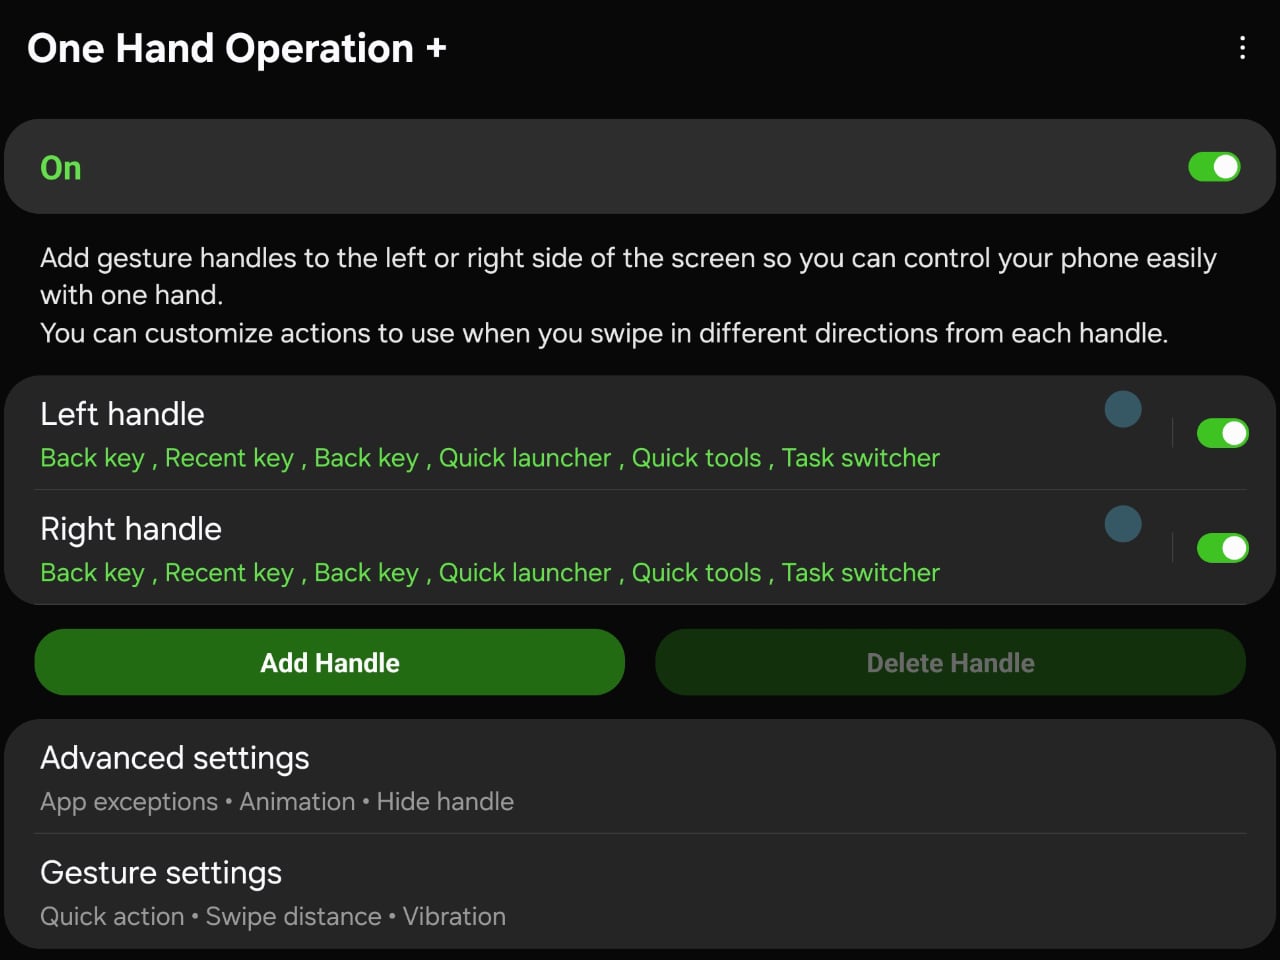Open the Left handle title entry
Viewport: 1280px width, 960px height.
[122, 414]
